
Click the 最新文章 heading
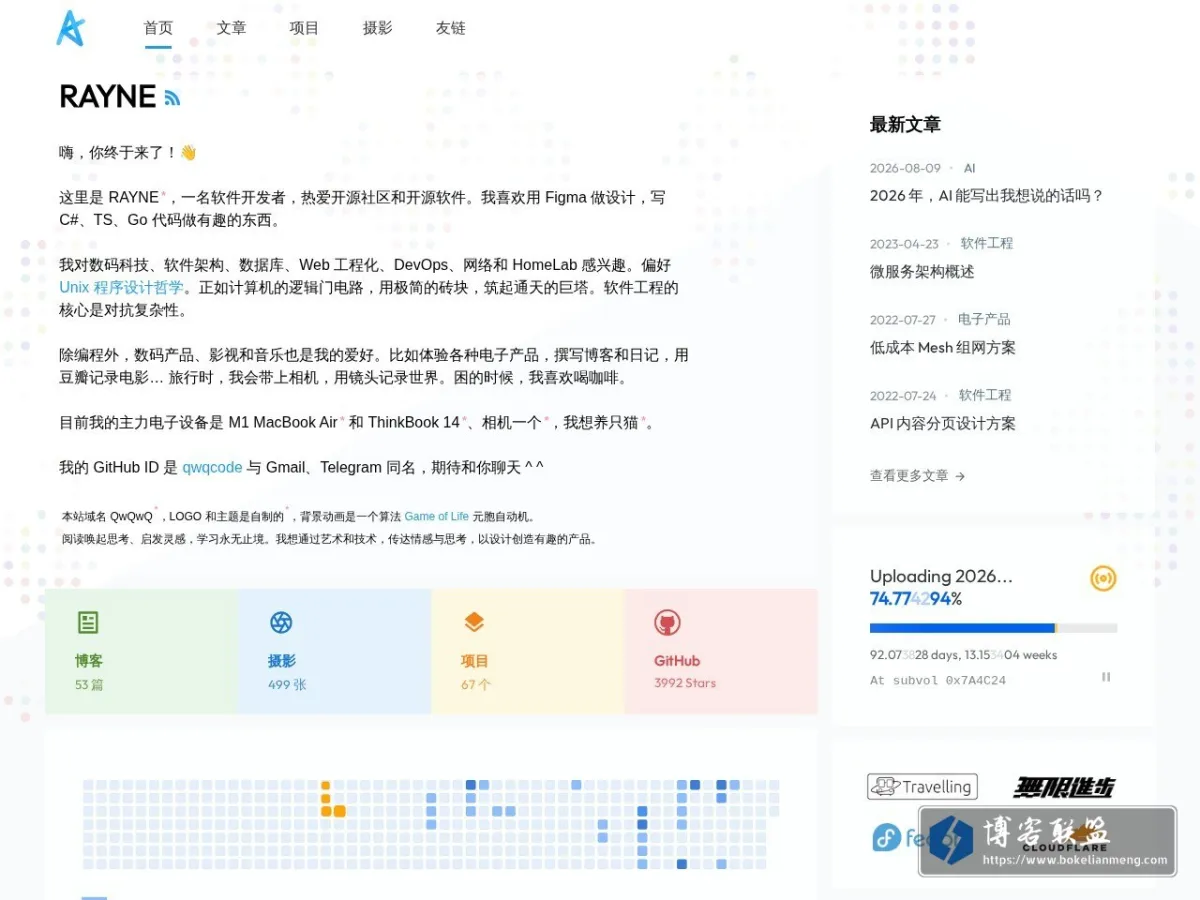[905, 125]
